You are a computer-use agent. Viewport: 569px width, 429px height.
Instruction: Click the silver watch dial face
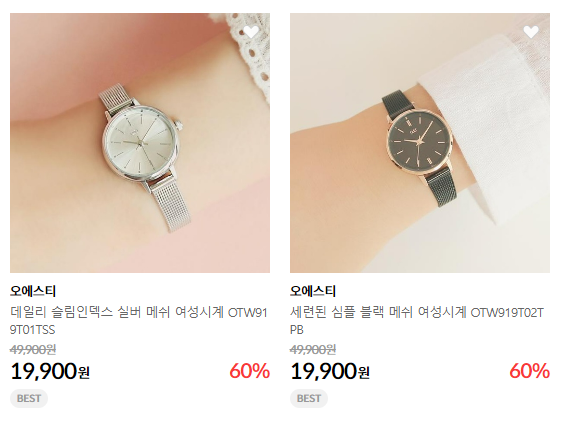click(142, 143)
